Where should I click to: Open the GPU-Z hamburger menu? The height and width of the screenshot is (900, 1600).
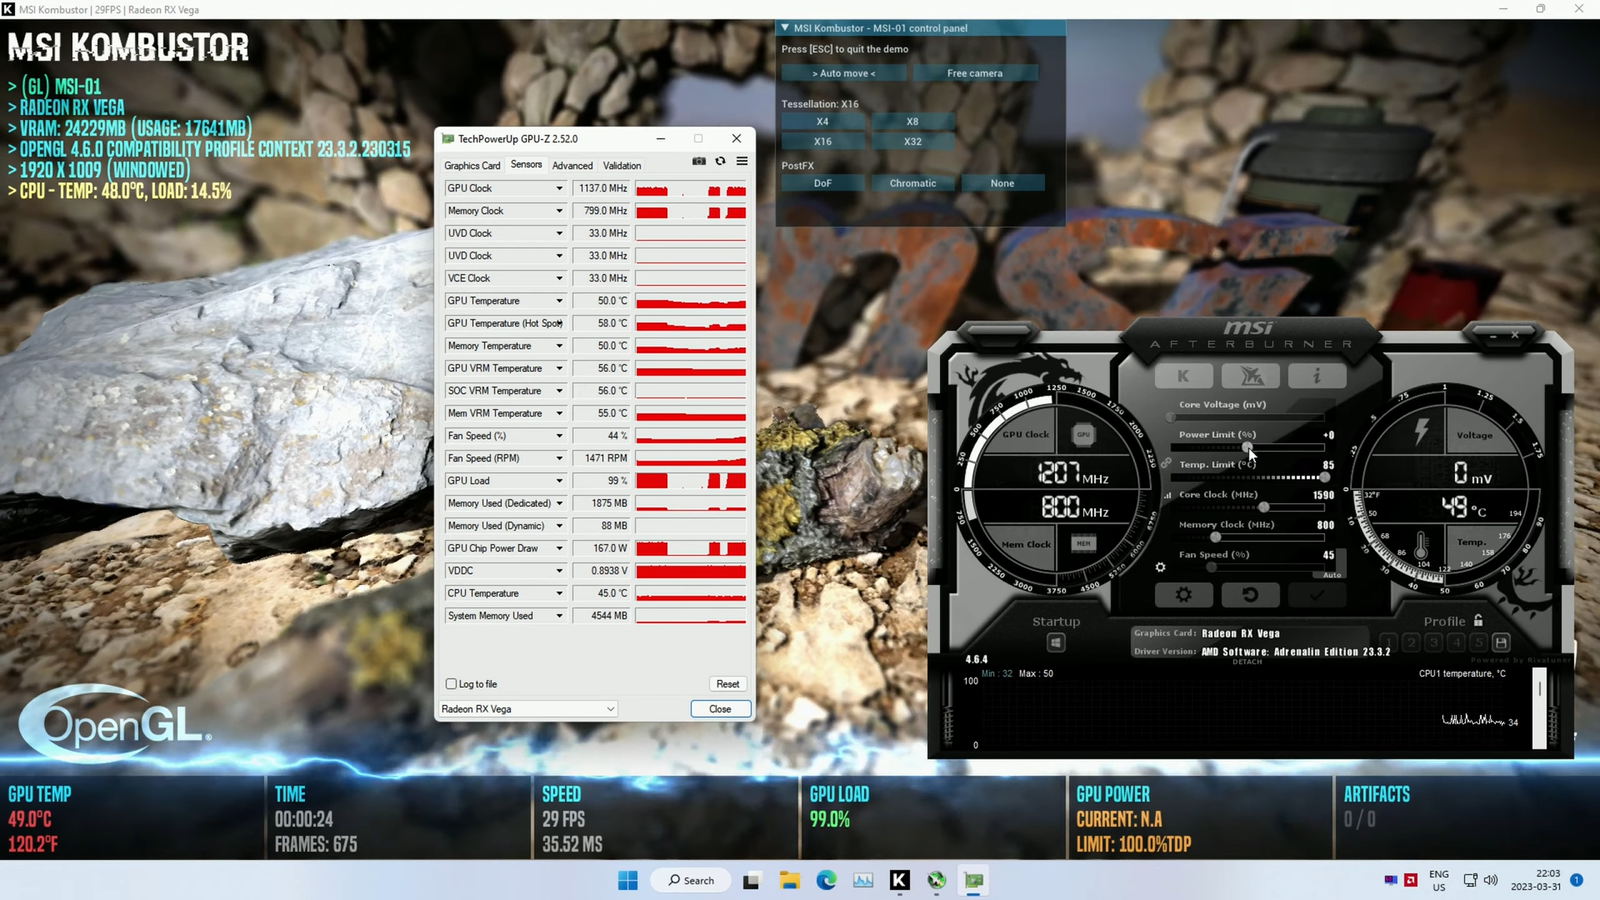(742, 161)
